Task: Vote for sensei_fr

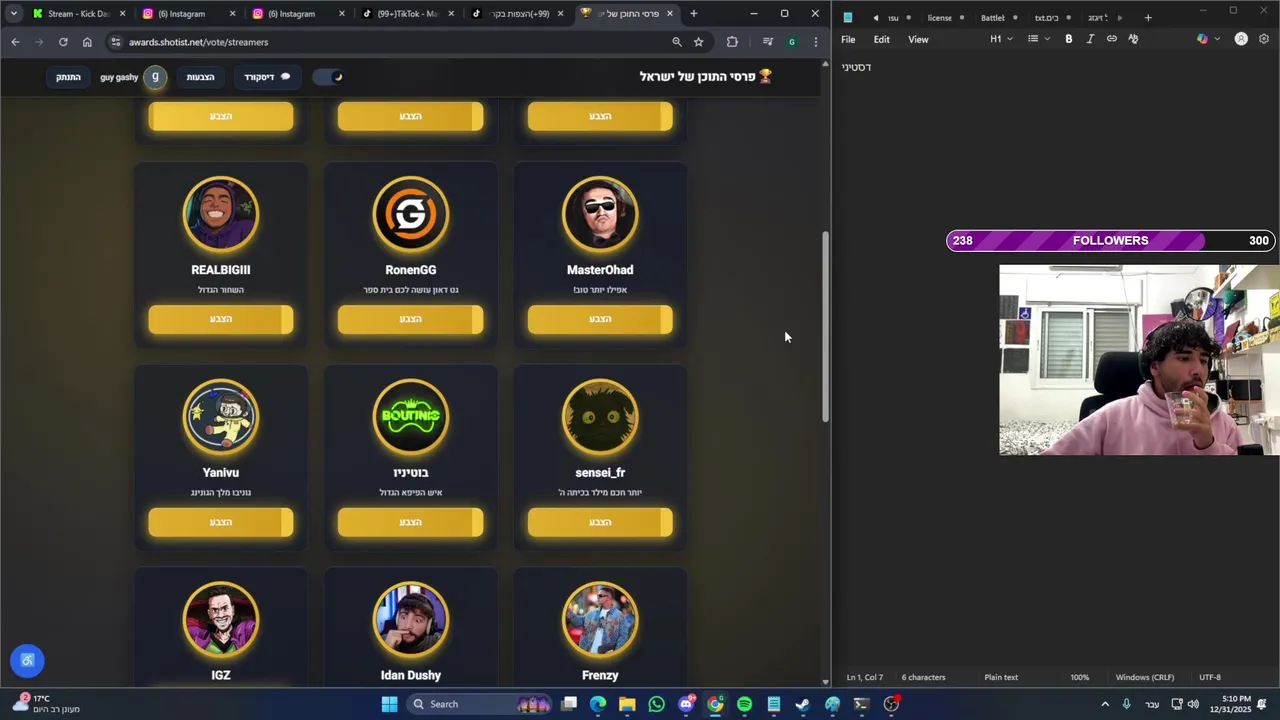Action: click(600, 522)
